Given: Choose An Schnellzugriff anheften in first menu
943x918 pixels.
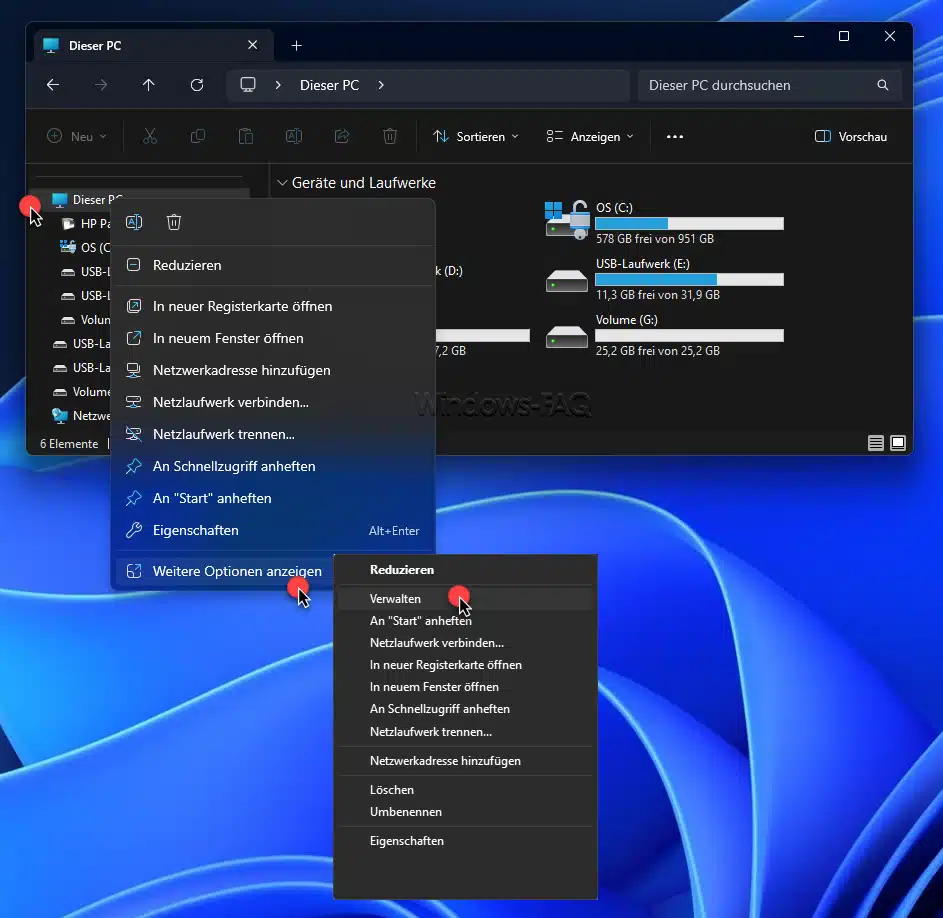Looking at the screenshot, I should 274,466.
